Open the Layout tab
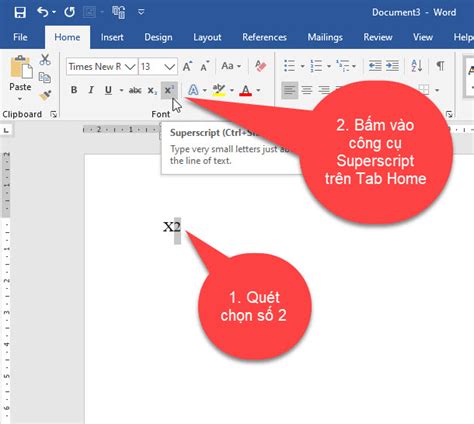Image resolution: width=474 pixels, height=424 pixels. click(x=207, y=37)
